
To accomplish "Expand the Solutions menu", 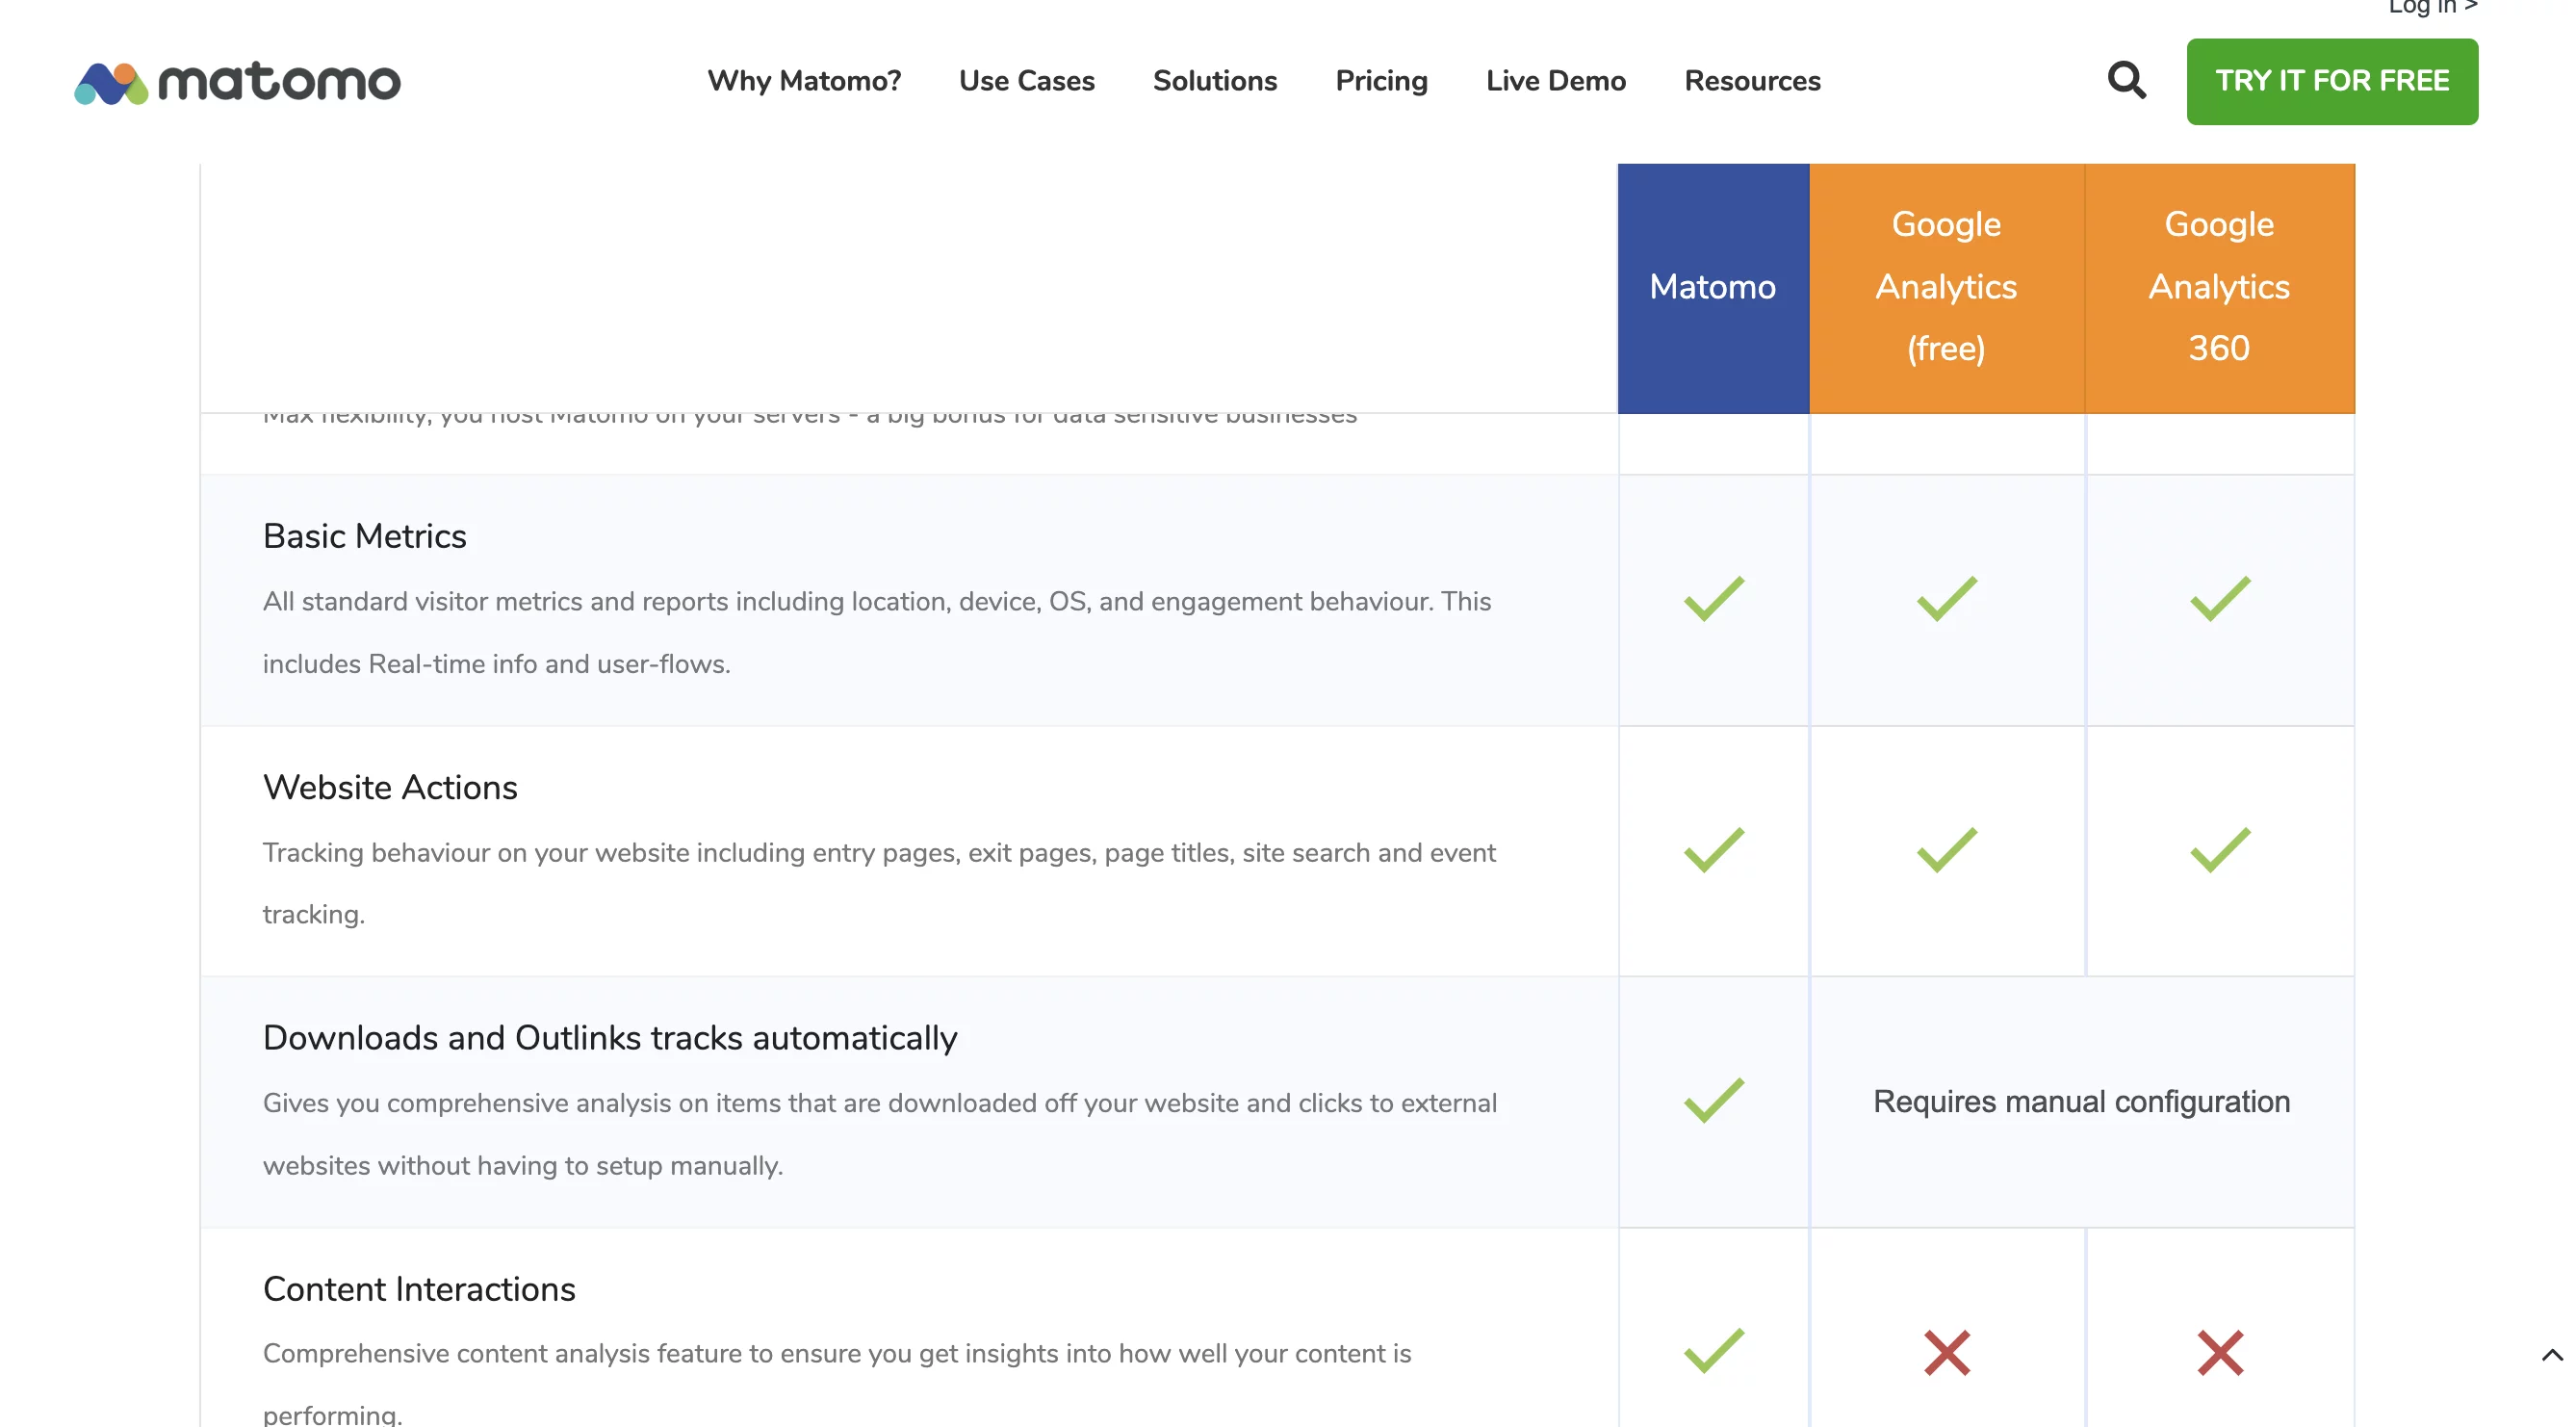I will point(1214,81).
